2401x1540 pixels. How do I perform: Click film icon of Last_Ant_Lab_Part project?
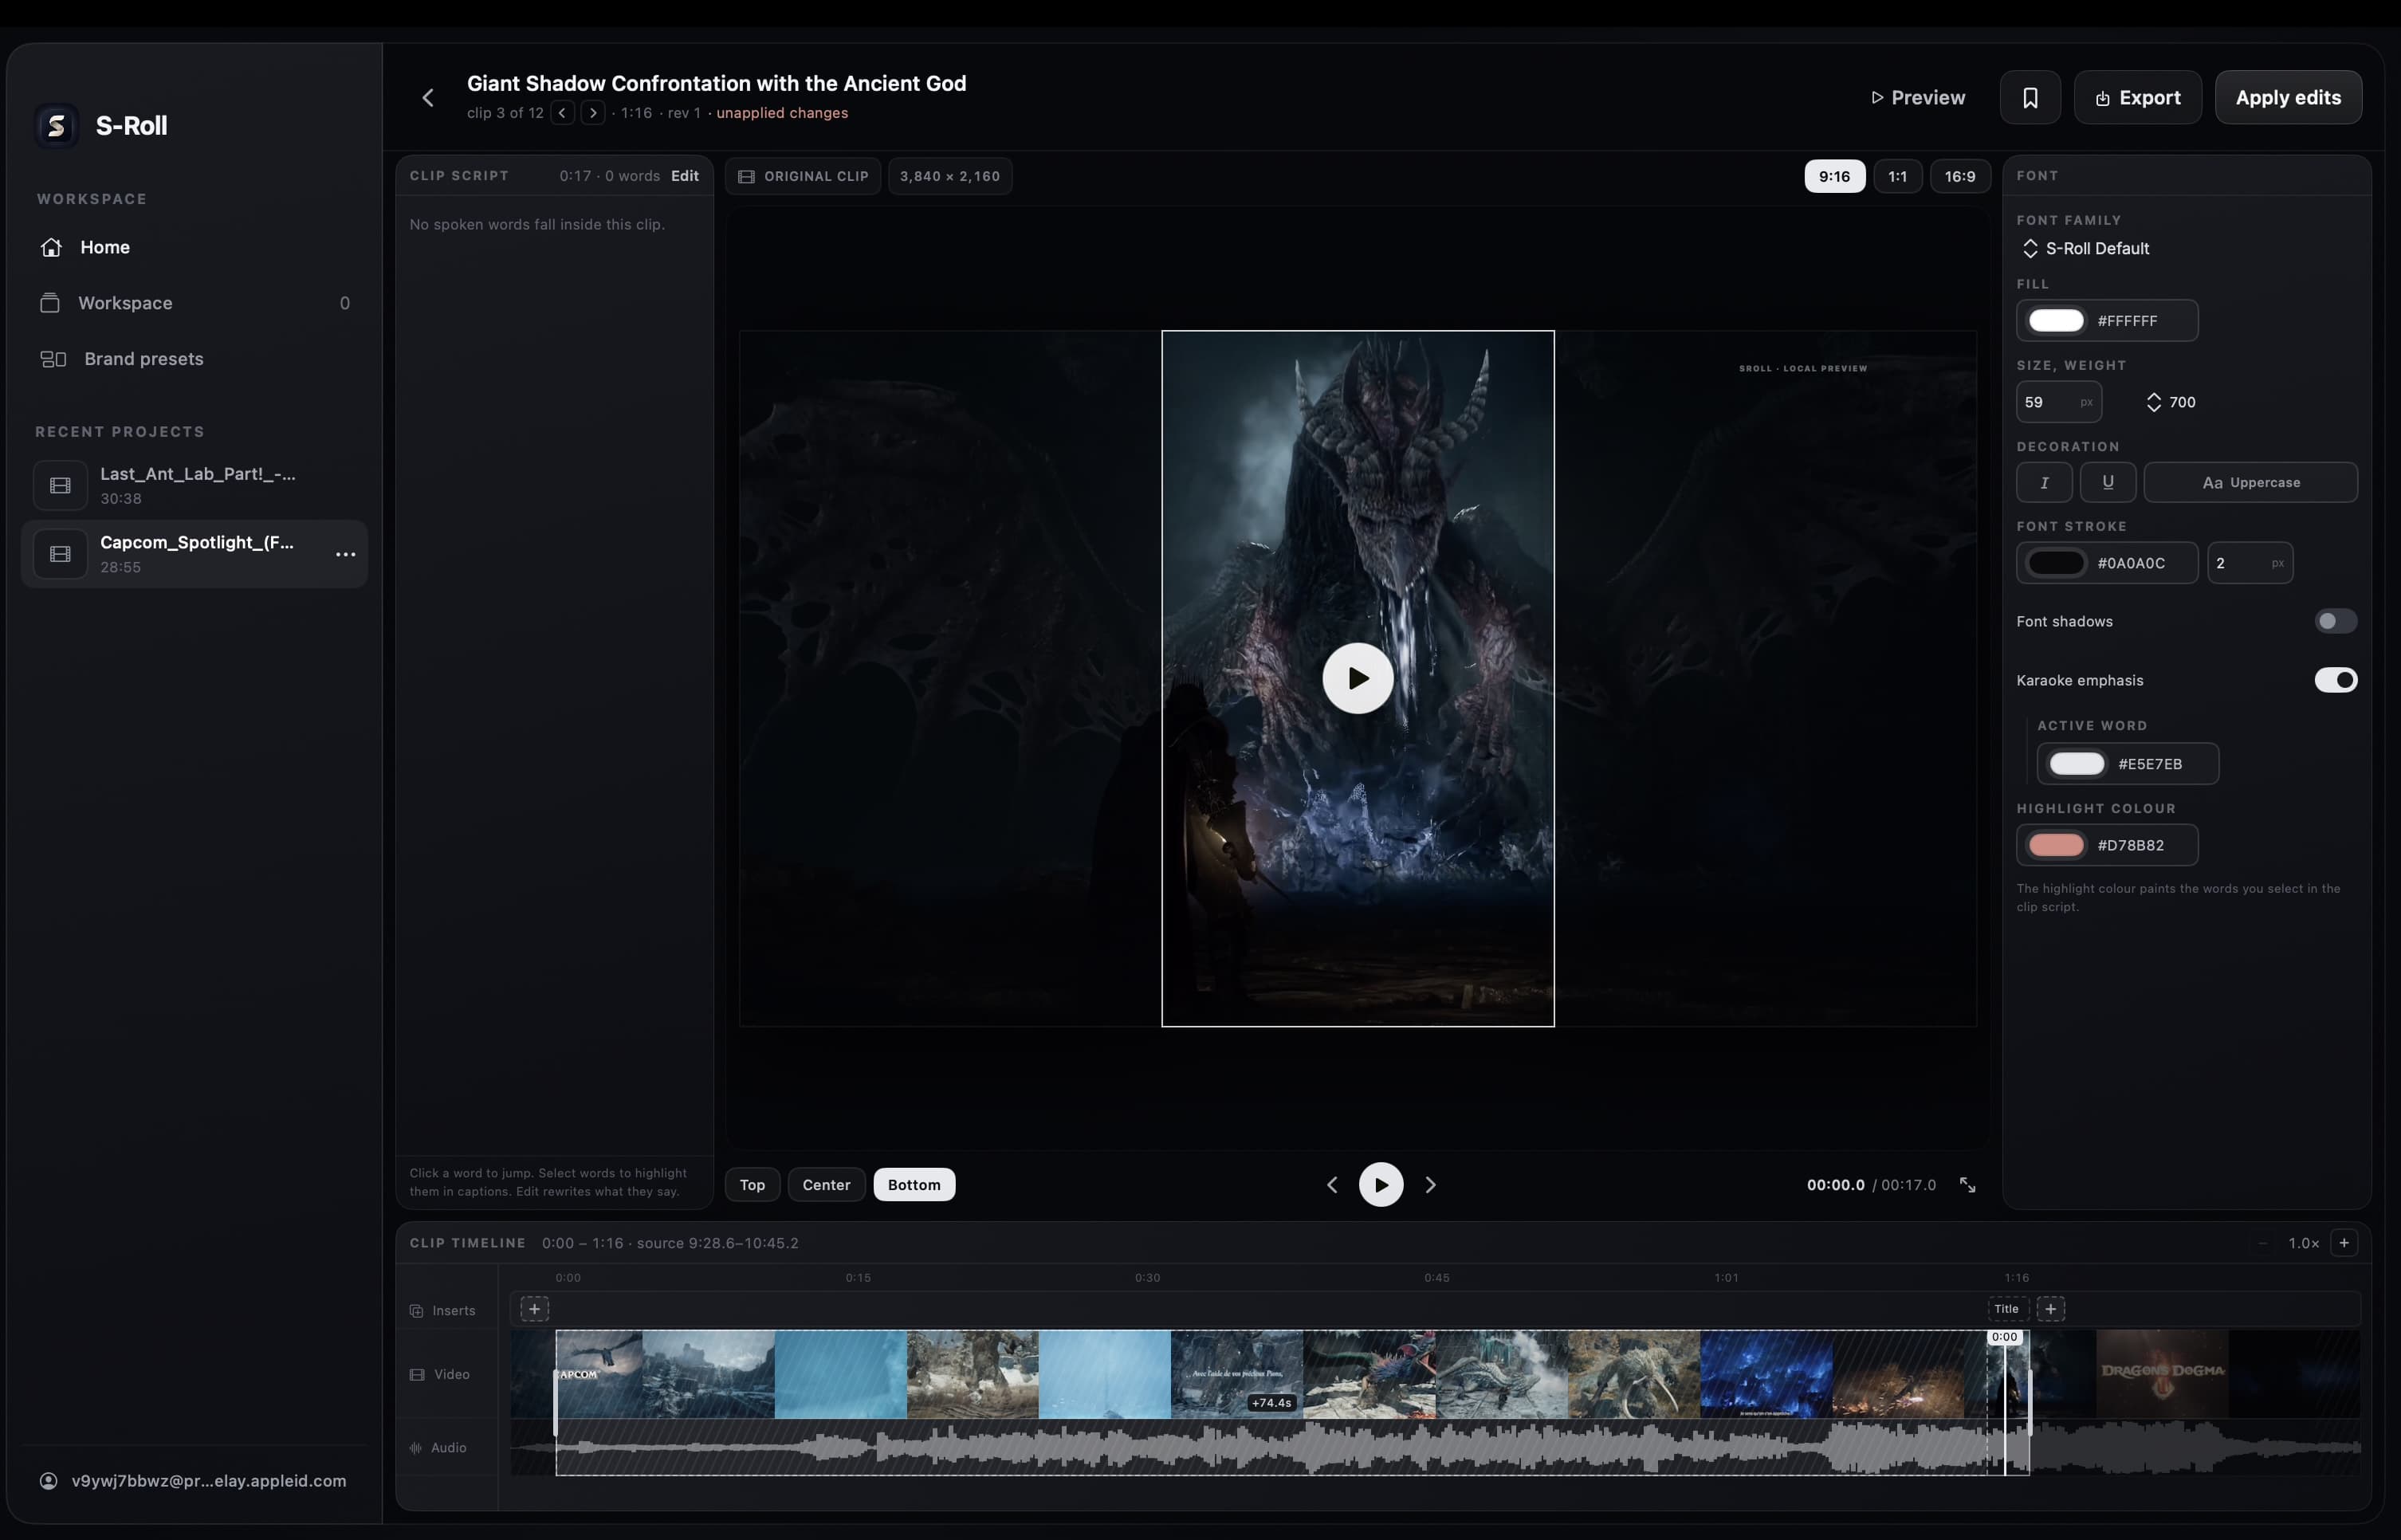(60, 485)
